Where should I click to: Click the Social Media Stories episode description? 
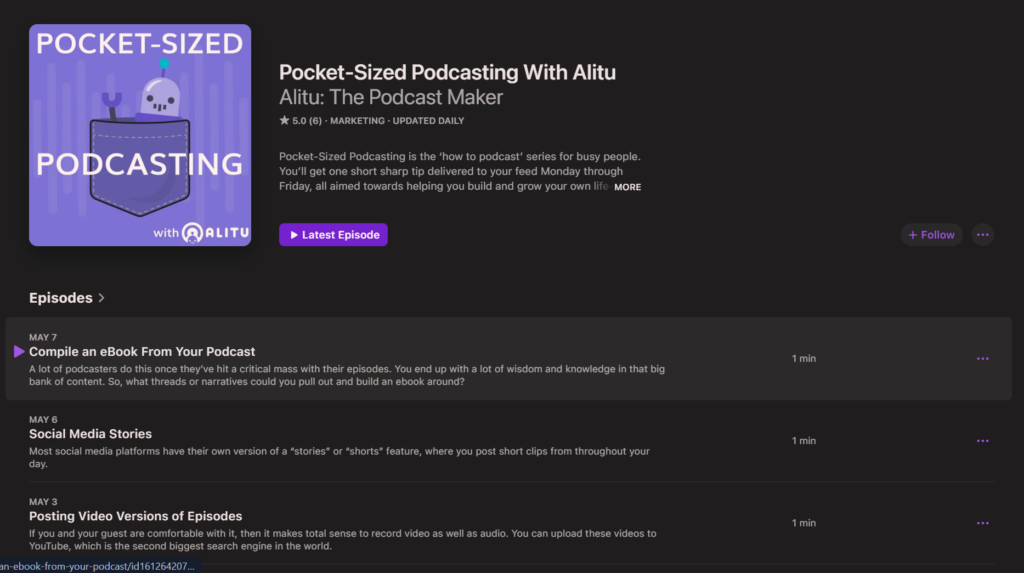pyautogui.click(x=339, y=458)
